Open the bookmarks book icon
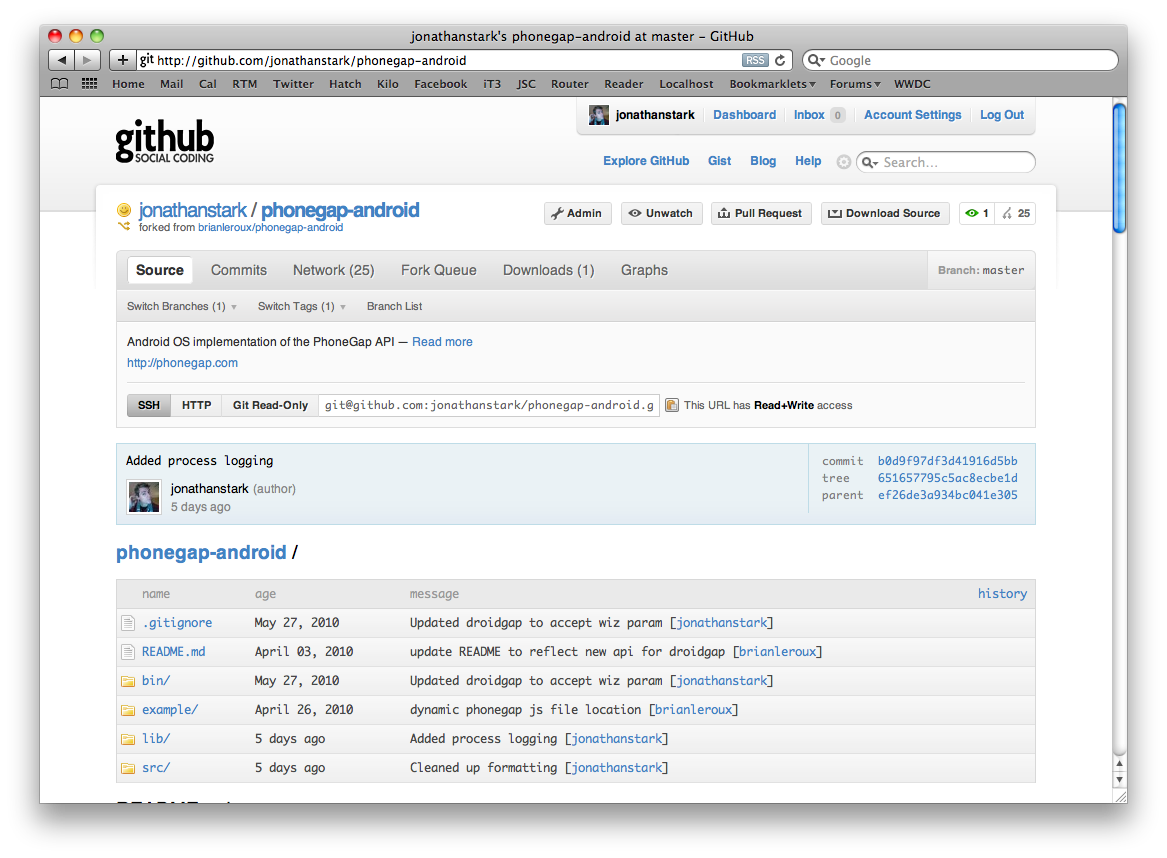The width and height of the screenshot is (1167, 858). coord(60,84)
